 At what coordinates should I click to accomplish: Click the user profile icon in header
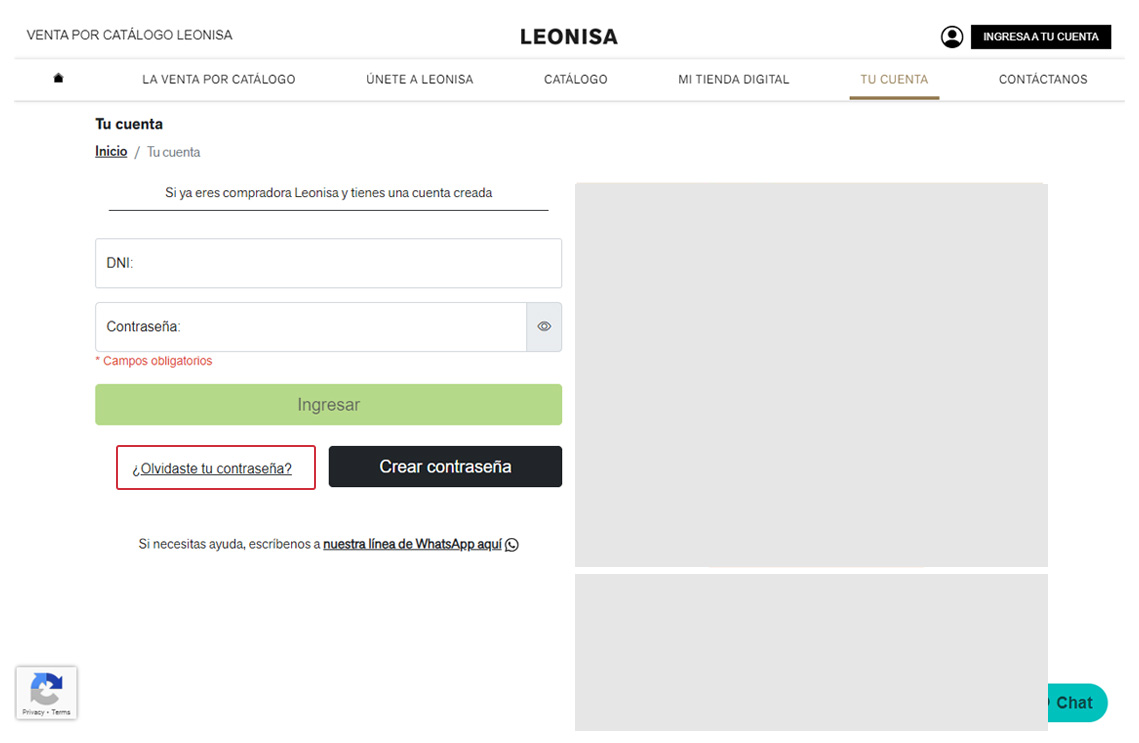tap(951, 37)
